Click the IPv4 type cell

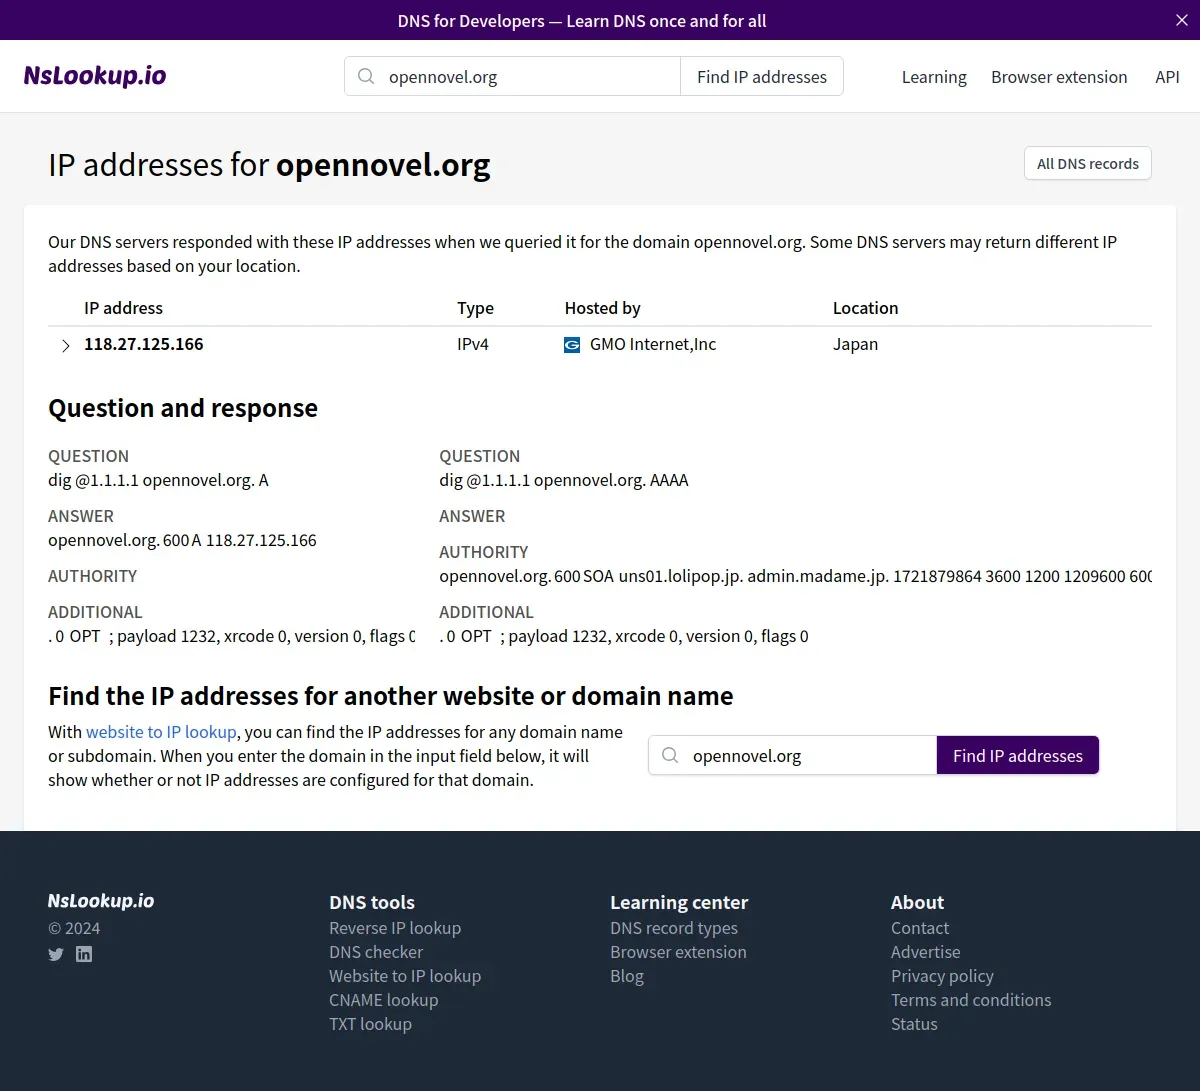pyautogui.click(x=473, y=344)
